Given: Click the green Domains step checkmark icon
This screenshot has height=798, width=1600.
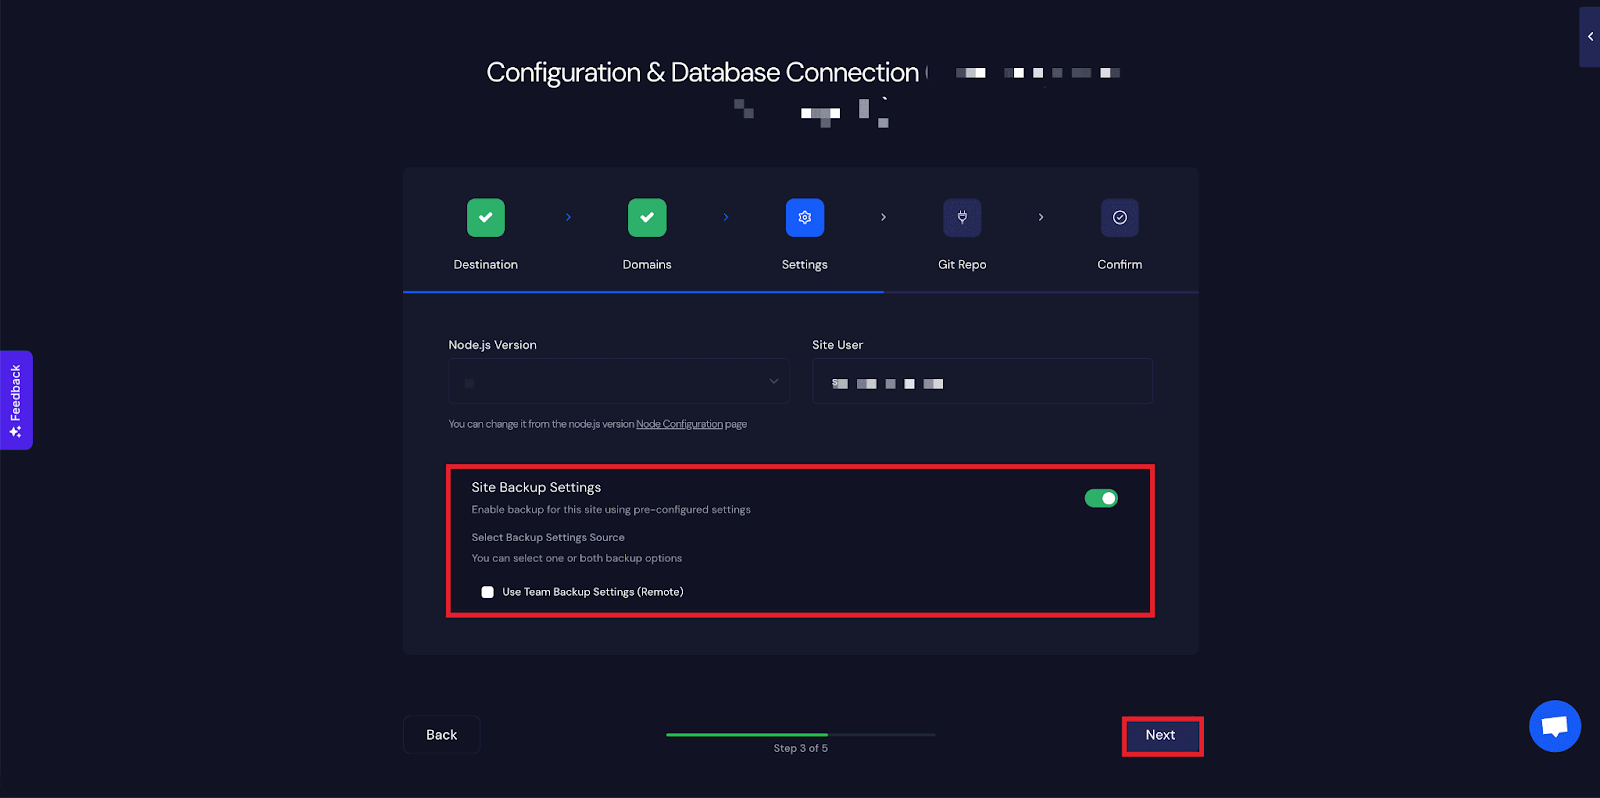Looking at the screenshot, I should pyautogui.click(x=647, y=218).
